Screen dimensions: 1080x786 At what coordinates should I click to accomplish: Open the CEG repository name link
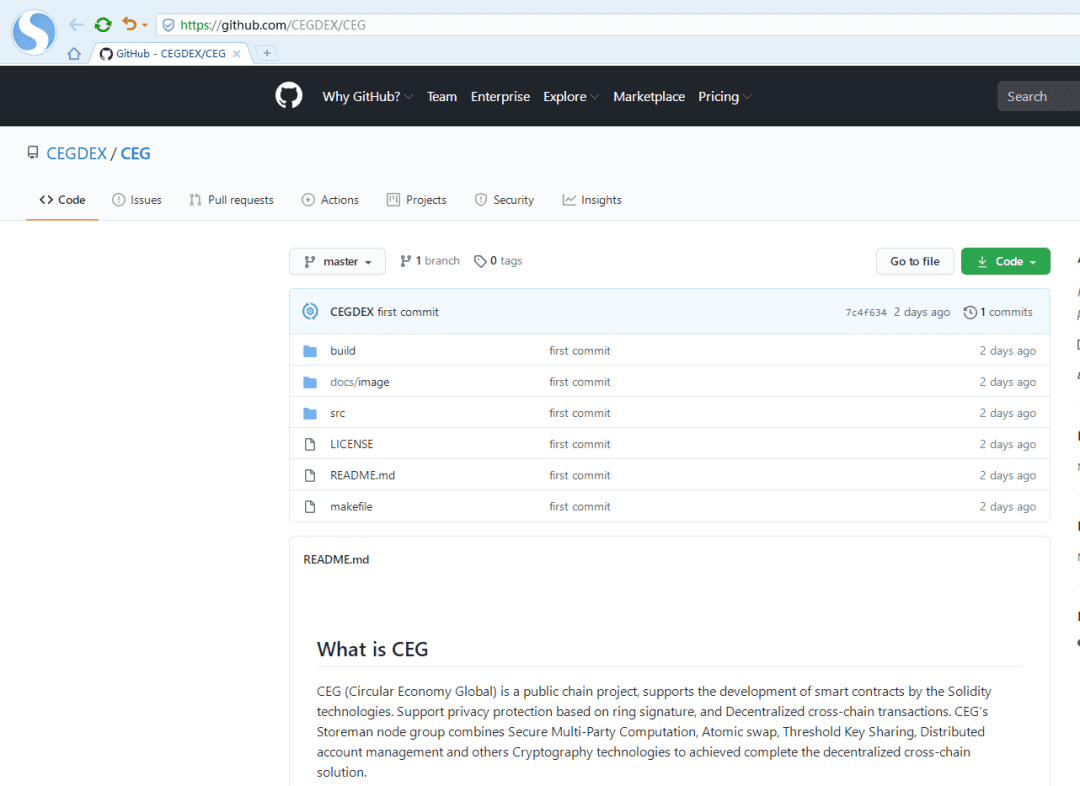tap(136, 153)
